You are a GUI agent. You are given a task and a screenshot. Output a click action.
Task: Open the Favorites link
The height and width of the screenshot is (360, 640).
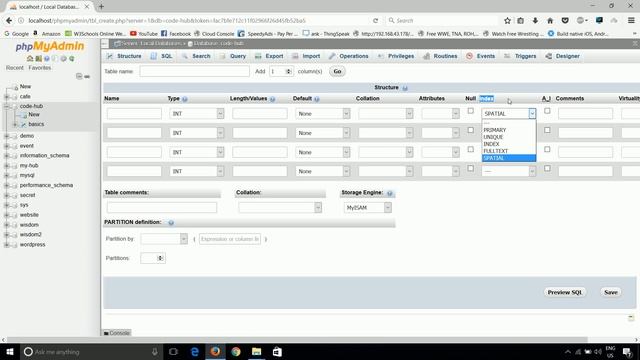pos(40,68)
